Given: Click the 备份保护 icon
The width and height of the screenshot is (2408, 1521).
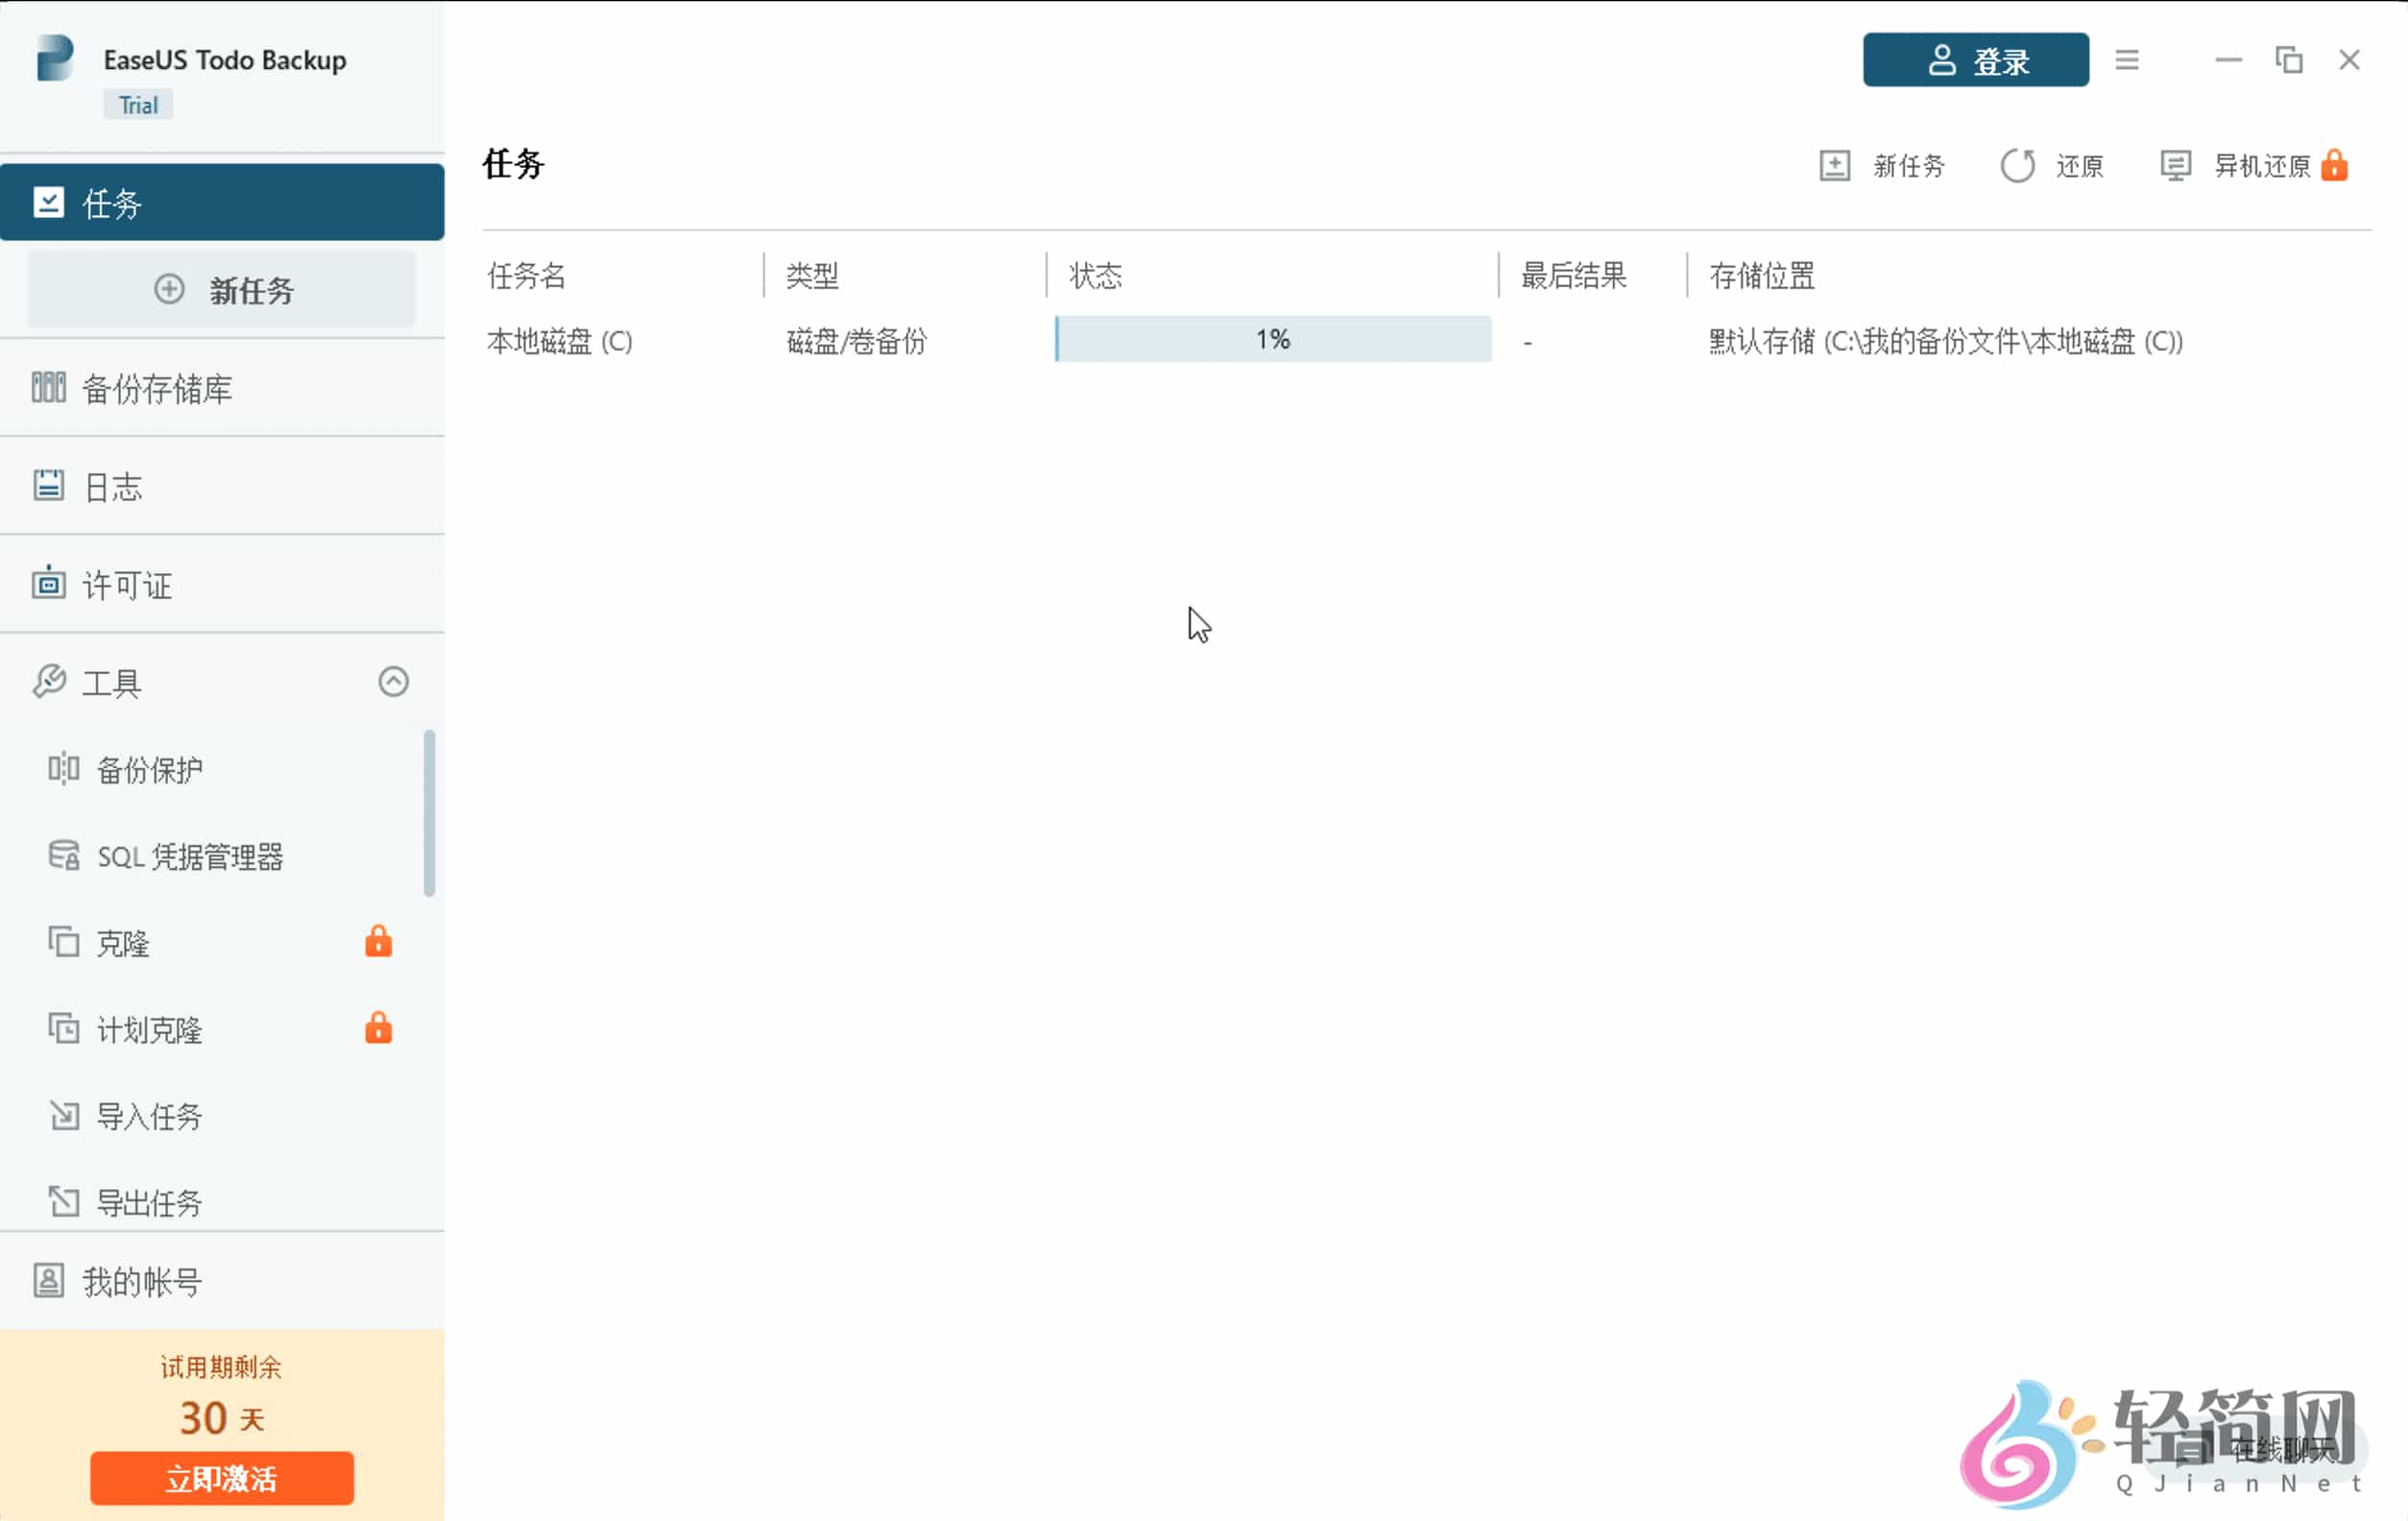Looking at the screenshot, I should pyautogui.click(x=64, y=769).
